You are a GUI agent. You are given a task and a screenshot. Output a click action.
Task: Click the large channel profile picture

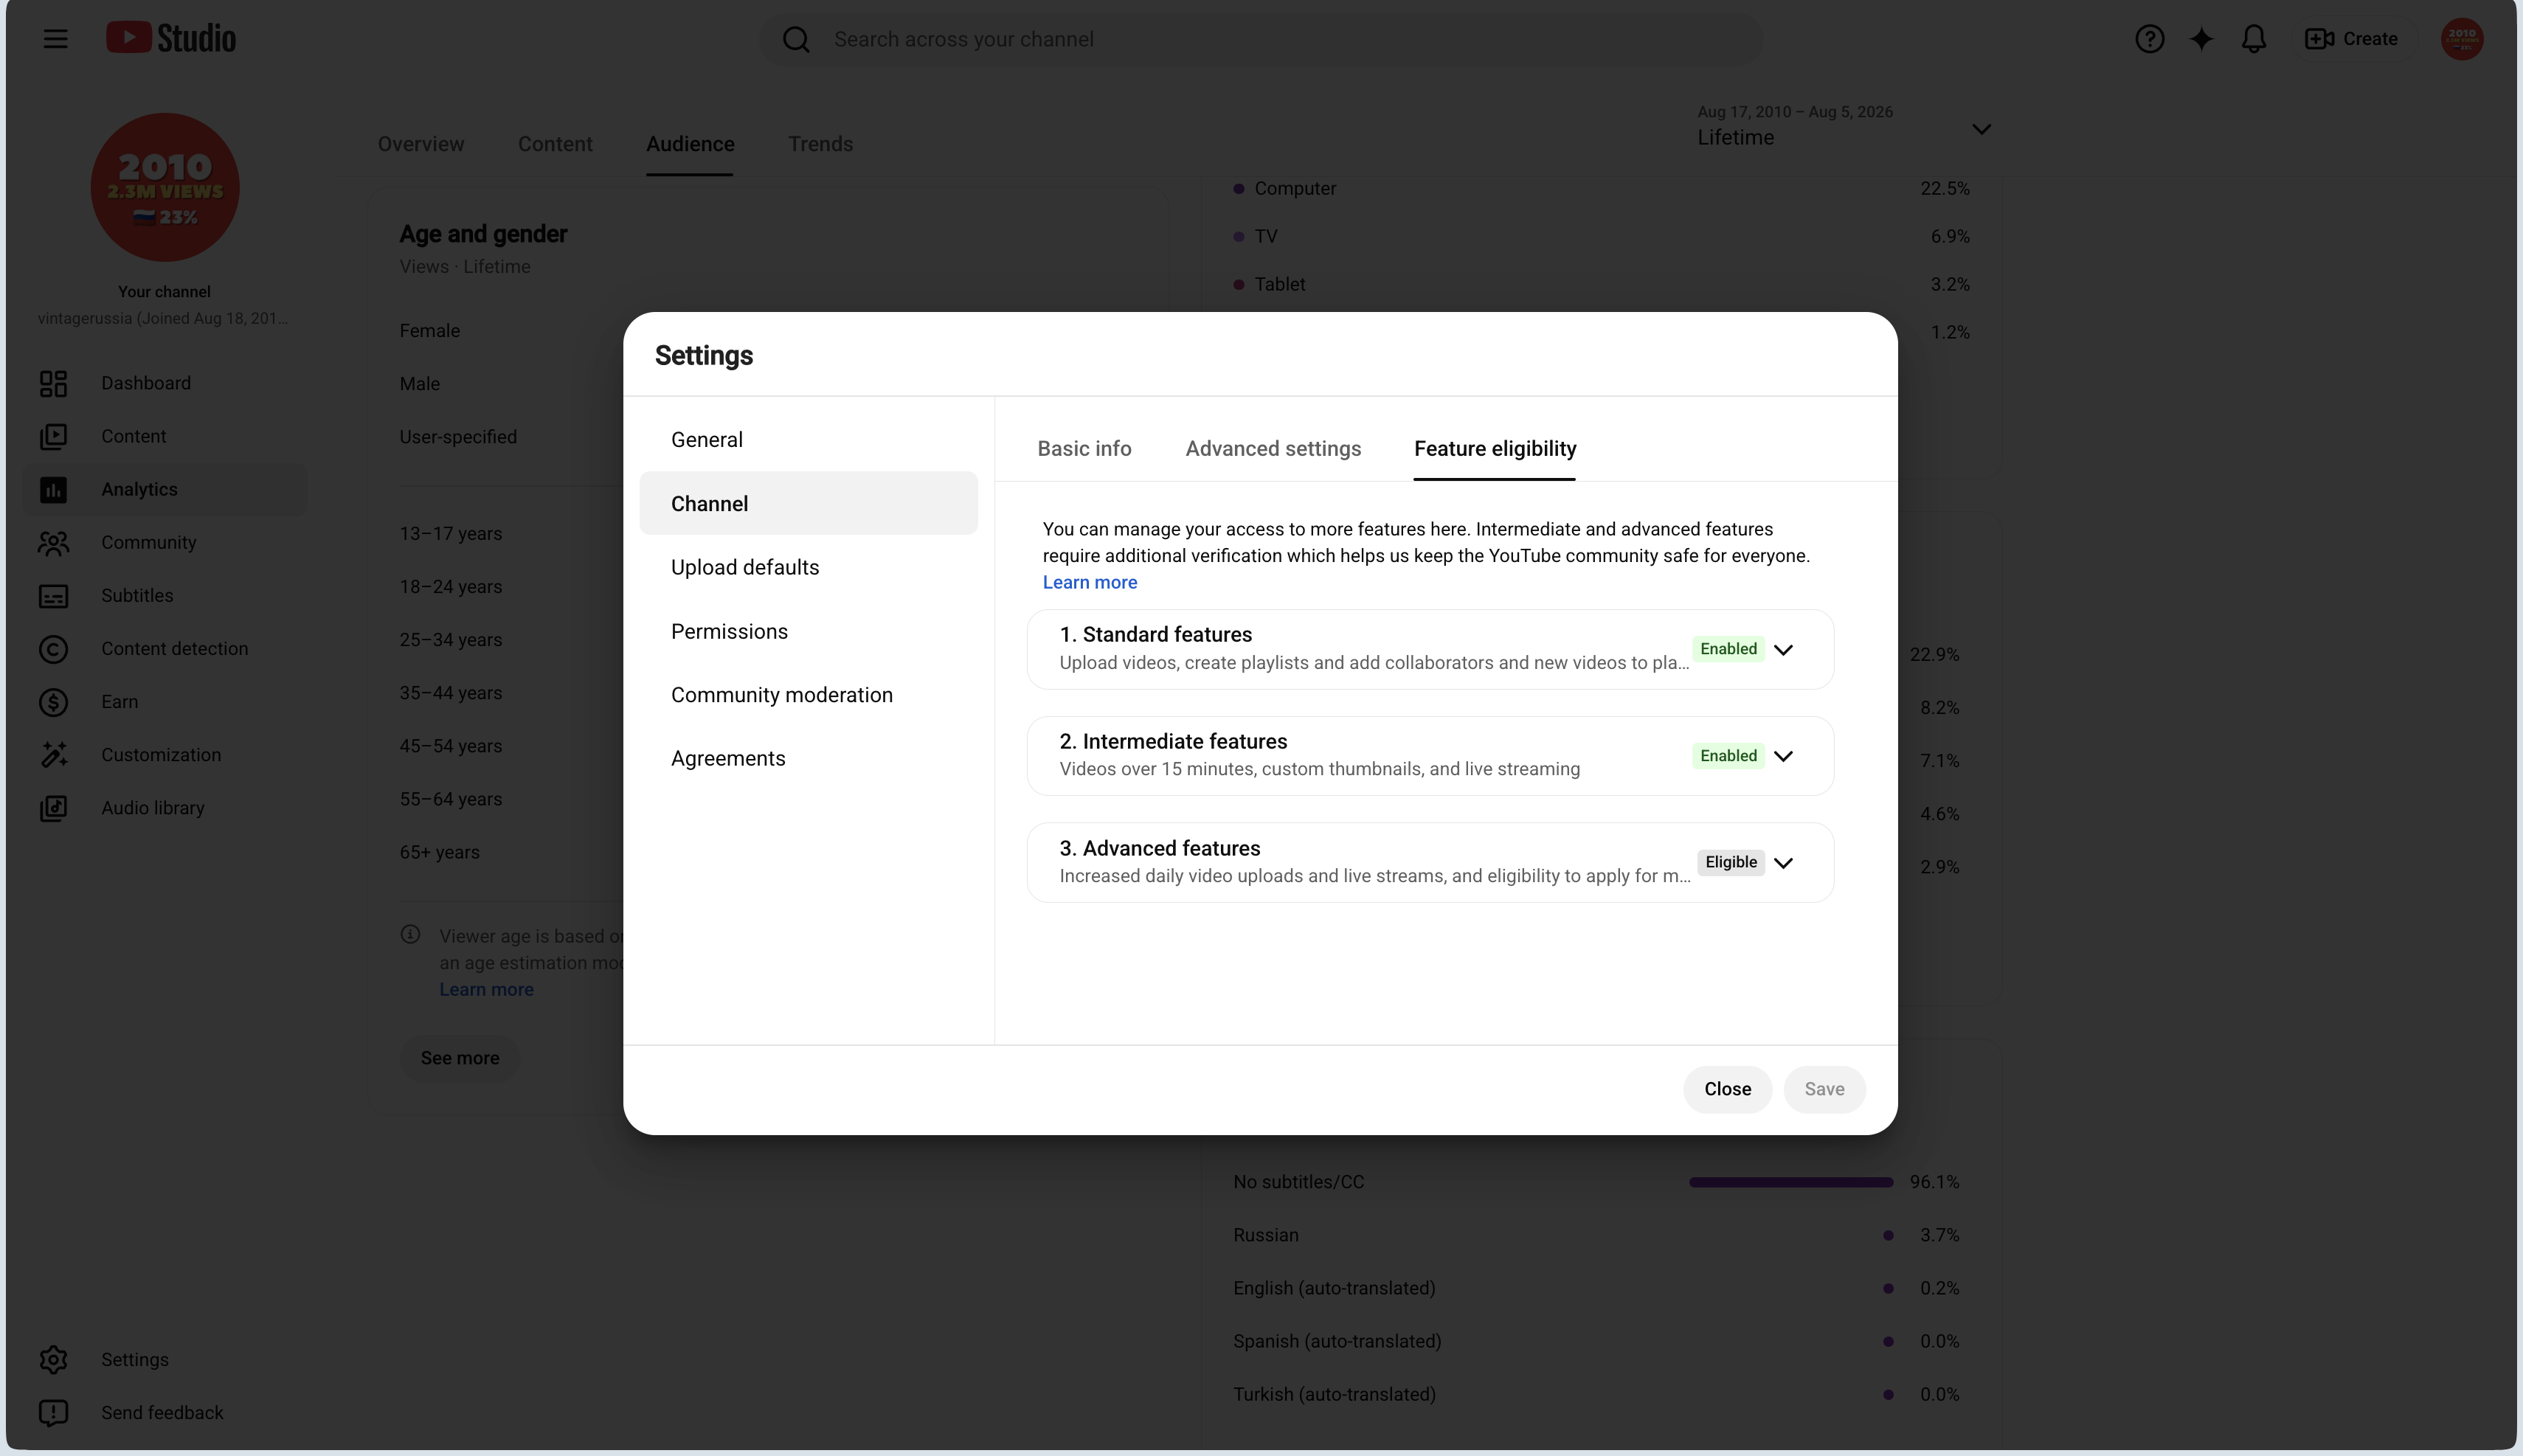pos(165,187)
